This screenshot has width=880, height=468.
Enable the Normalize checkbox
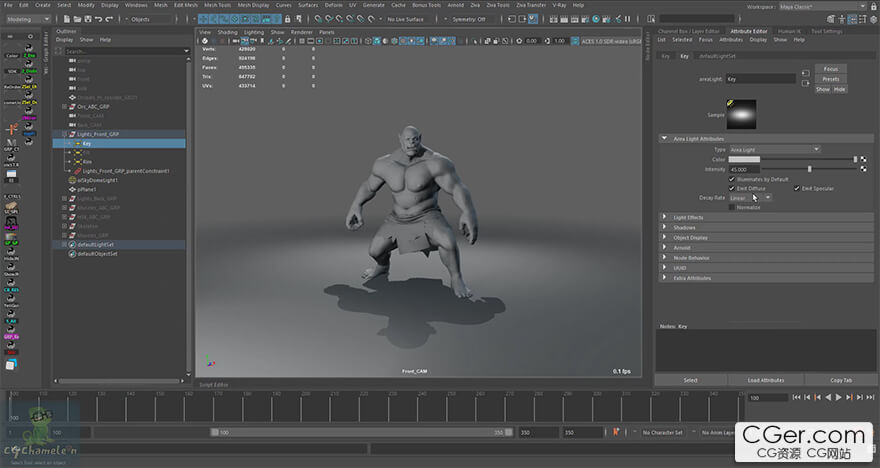click(x=732, y=207)
